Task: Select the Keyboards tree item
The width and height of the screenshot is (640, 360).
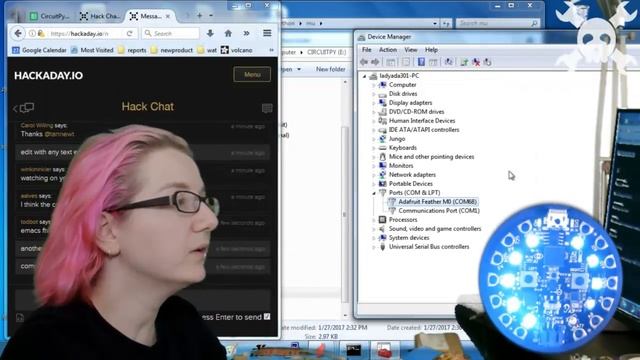Action: [402, 148]
